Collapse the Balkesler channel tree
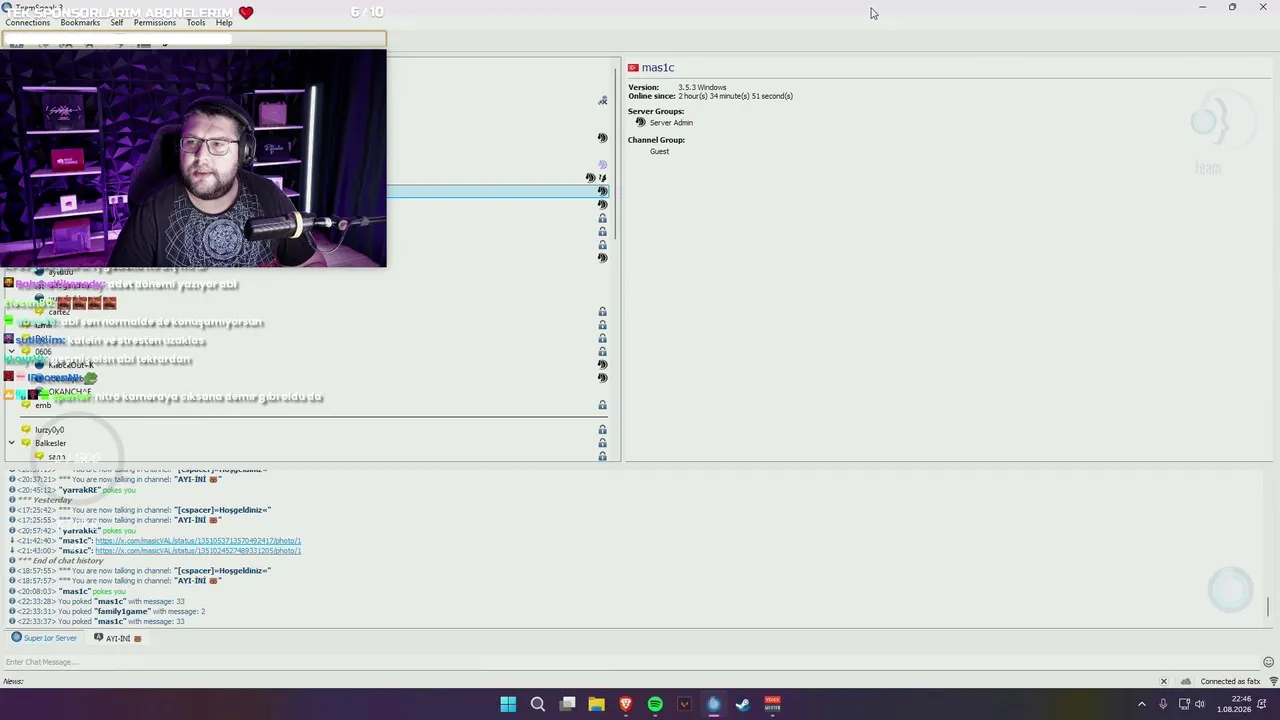Screen dimensions: 1280x720 12,443
